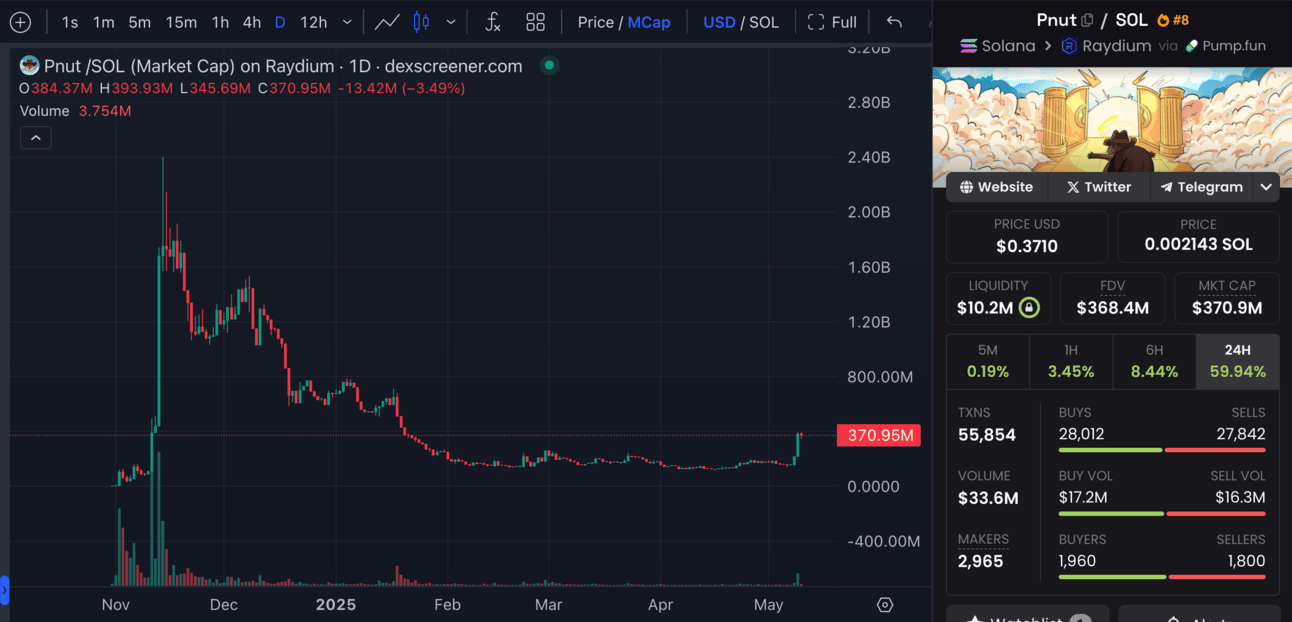Click the fire trending #8 badge
This screenshot has height=622, width=1292.
1172,20
